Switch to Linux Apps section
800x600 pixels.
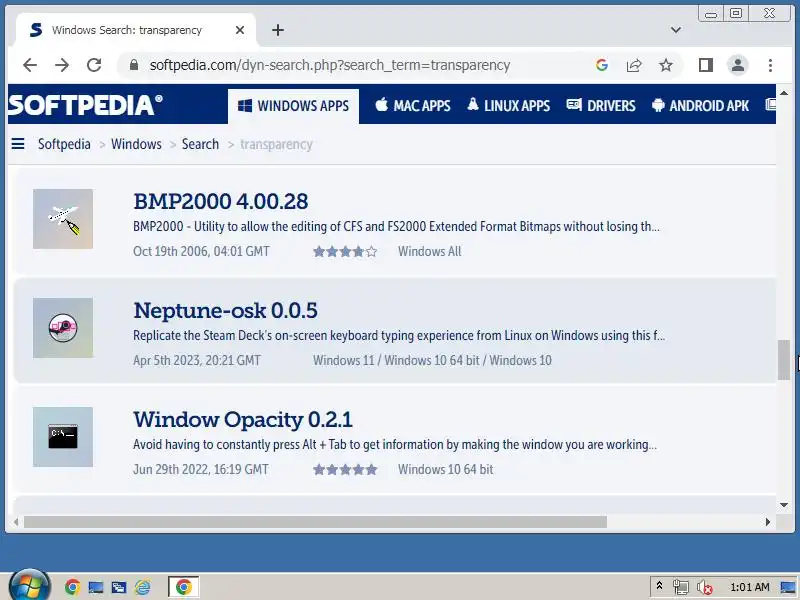click(509, 106)
